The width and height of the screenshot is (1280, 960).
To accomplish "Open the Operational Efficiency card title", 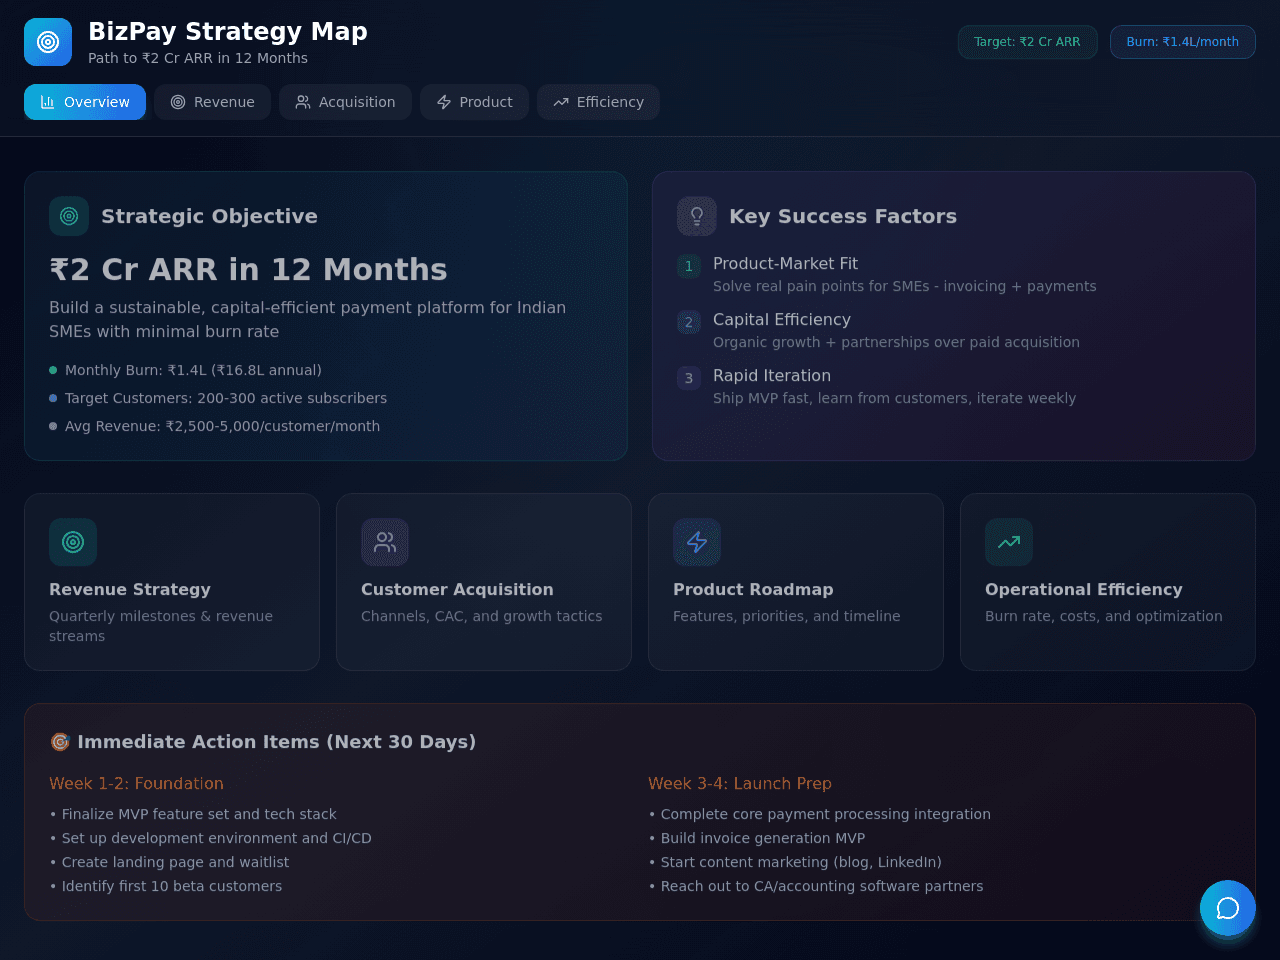I will click(1084, 589).
